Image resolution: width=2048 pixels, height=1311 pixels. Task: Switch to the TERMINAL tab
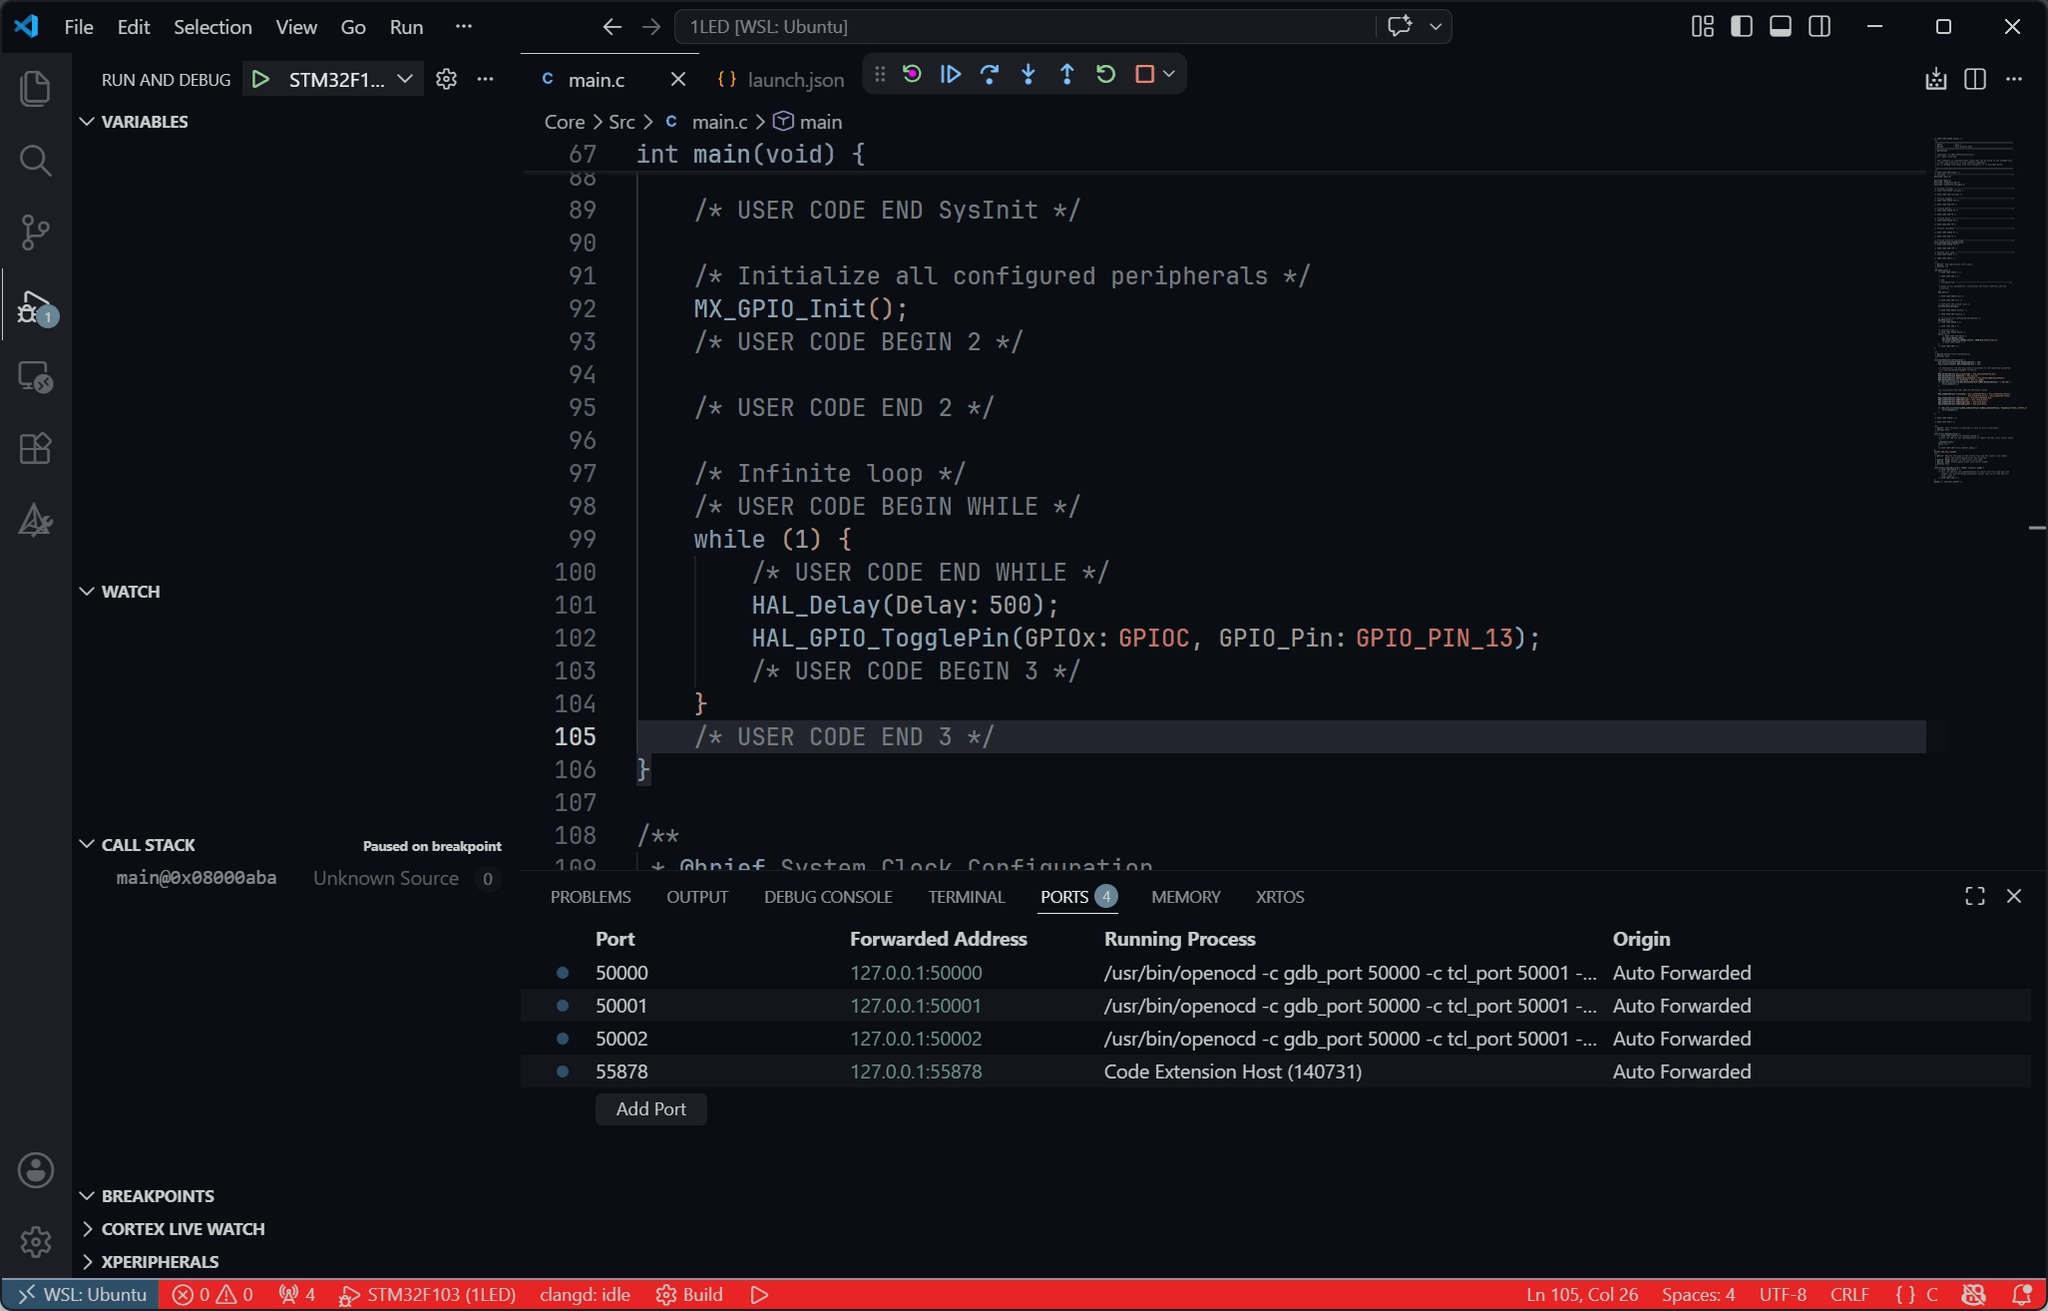pos(966,897)
